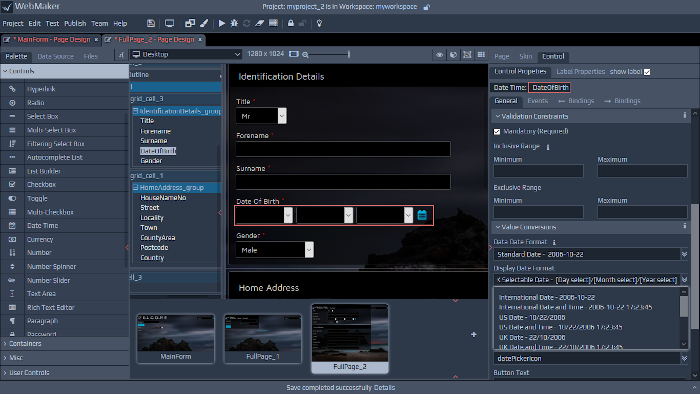700x394 pixels.
Task: Open the Display Date Format dropdown
Action: point(684,280)
